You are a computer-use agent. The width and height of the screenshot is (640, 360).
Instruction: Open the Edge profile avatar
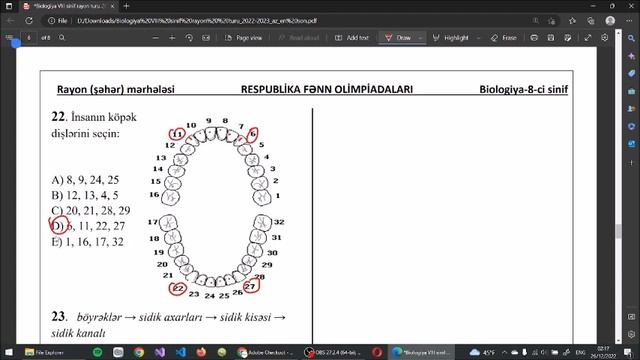610,20
